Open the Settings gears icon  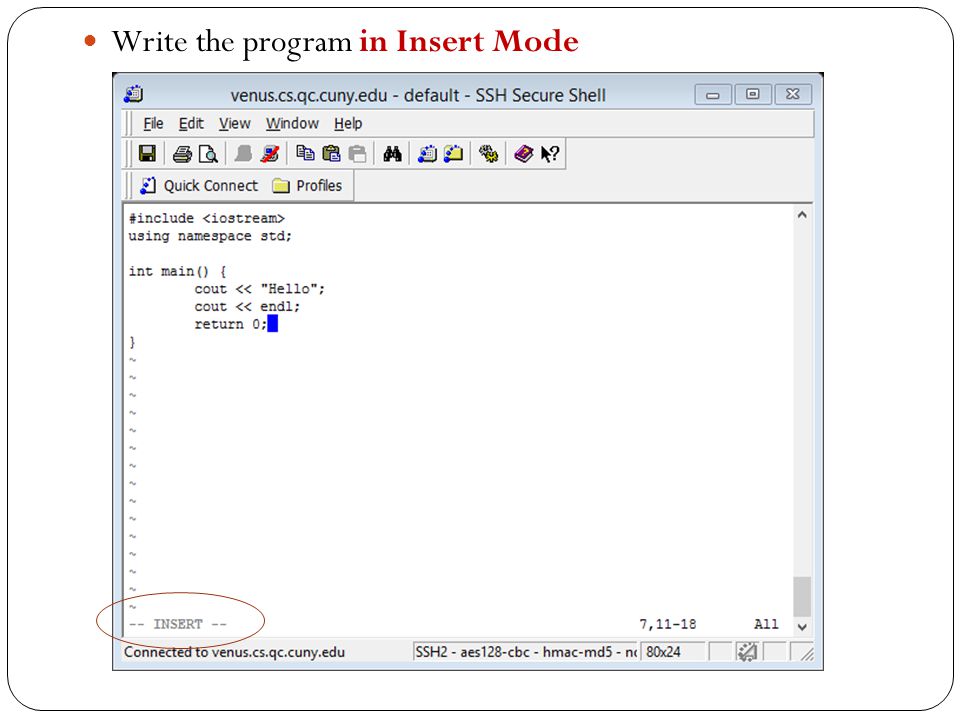tap(489, 154)
